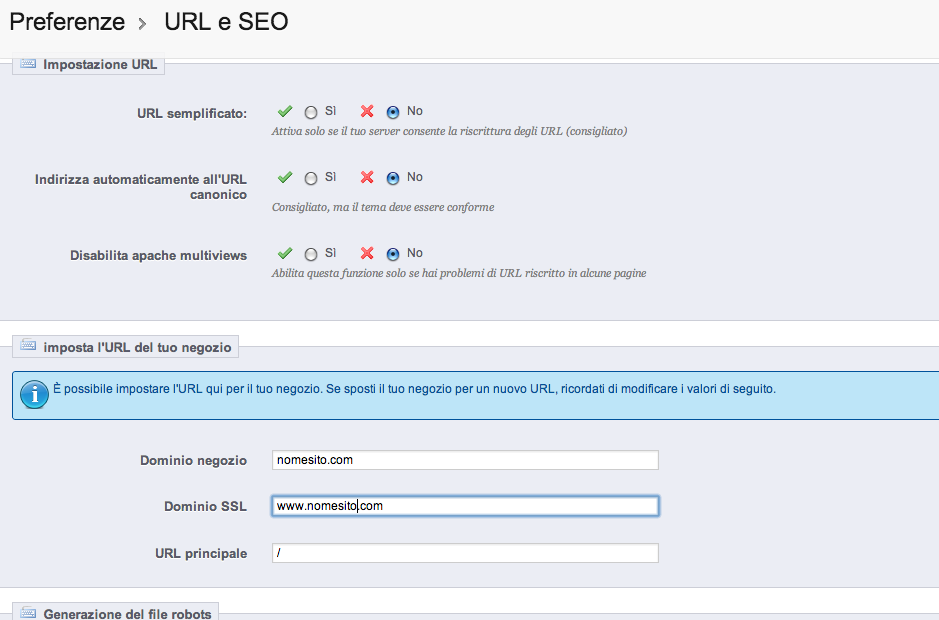Focus the Dominio SSL input field

465,506
